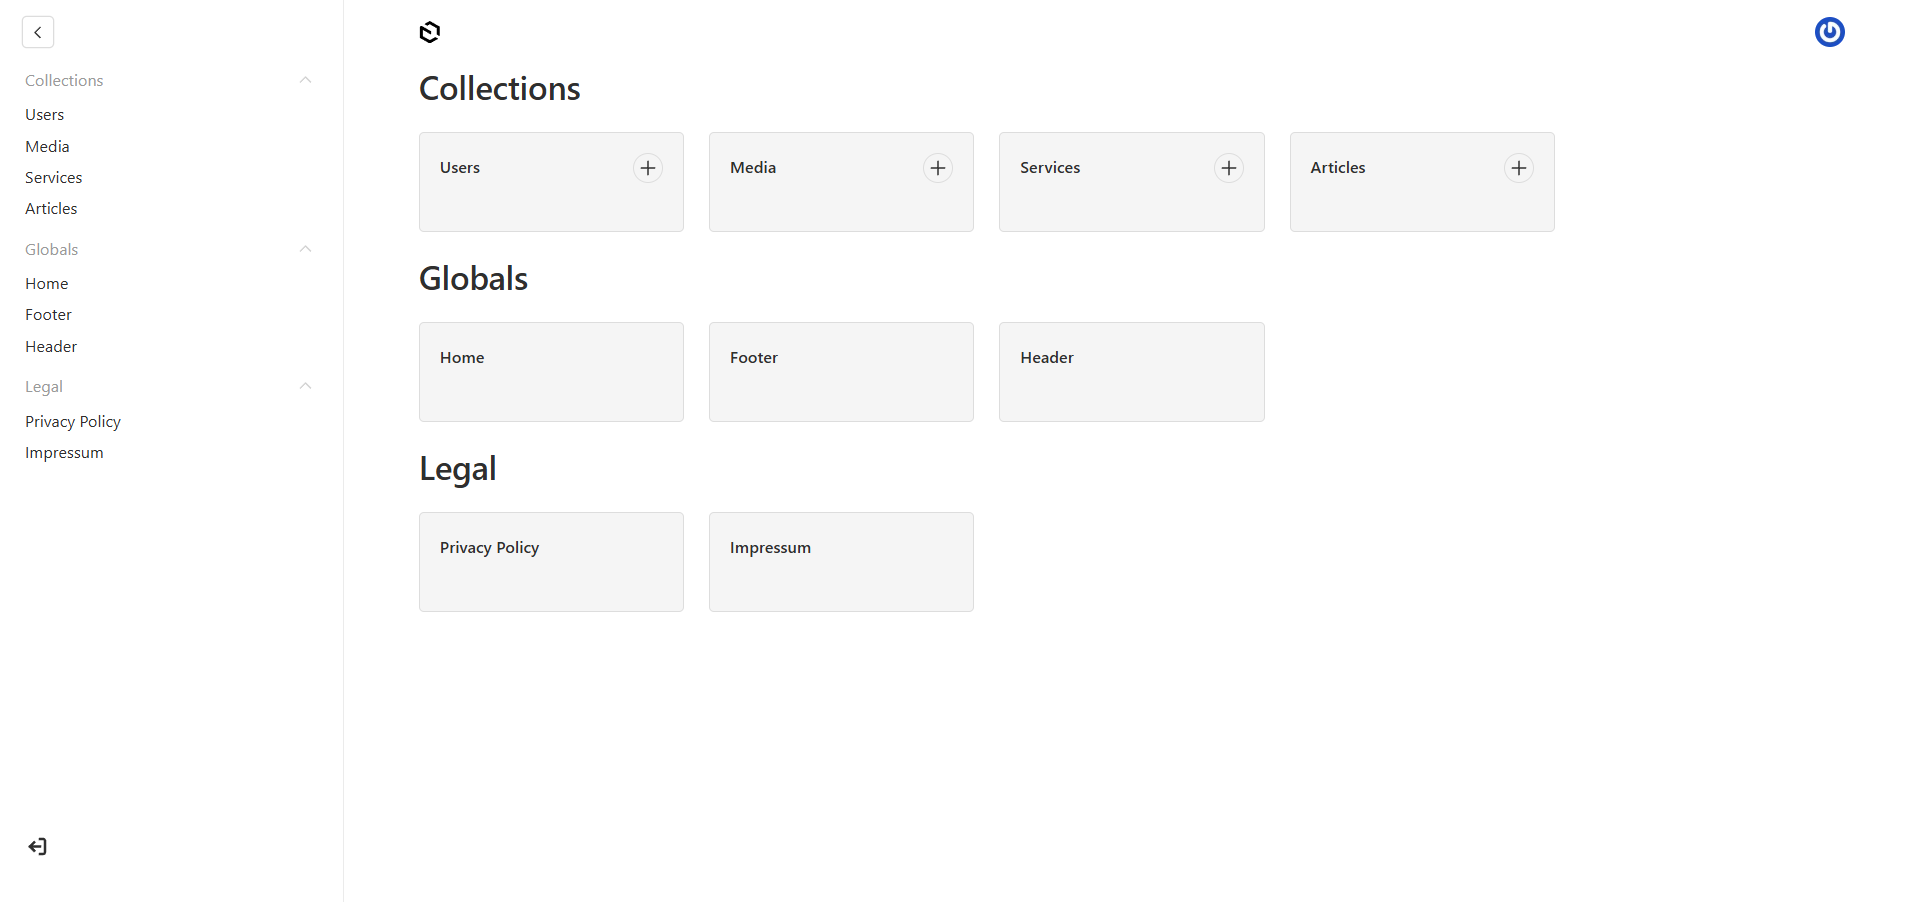1917x902 pixels.
Task: Open the Home global card
Action: [x=551, y=372]
